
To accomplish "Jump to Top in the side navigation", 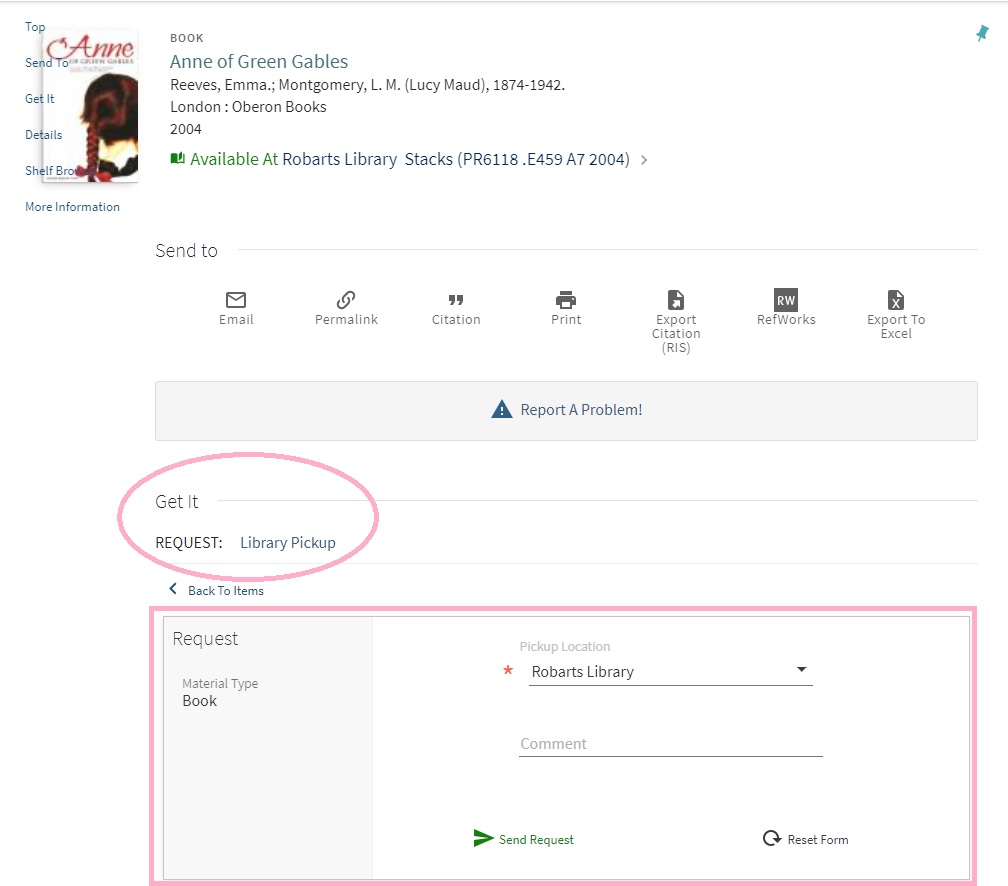I will [x=35, y=26].
